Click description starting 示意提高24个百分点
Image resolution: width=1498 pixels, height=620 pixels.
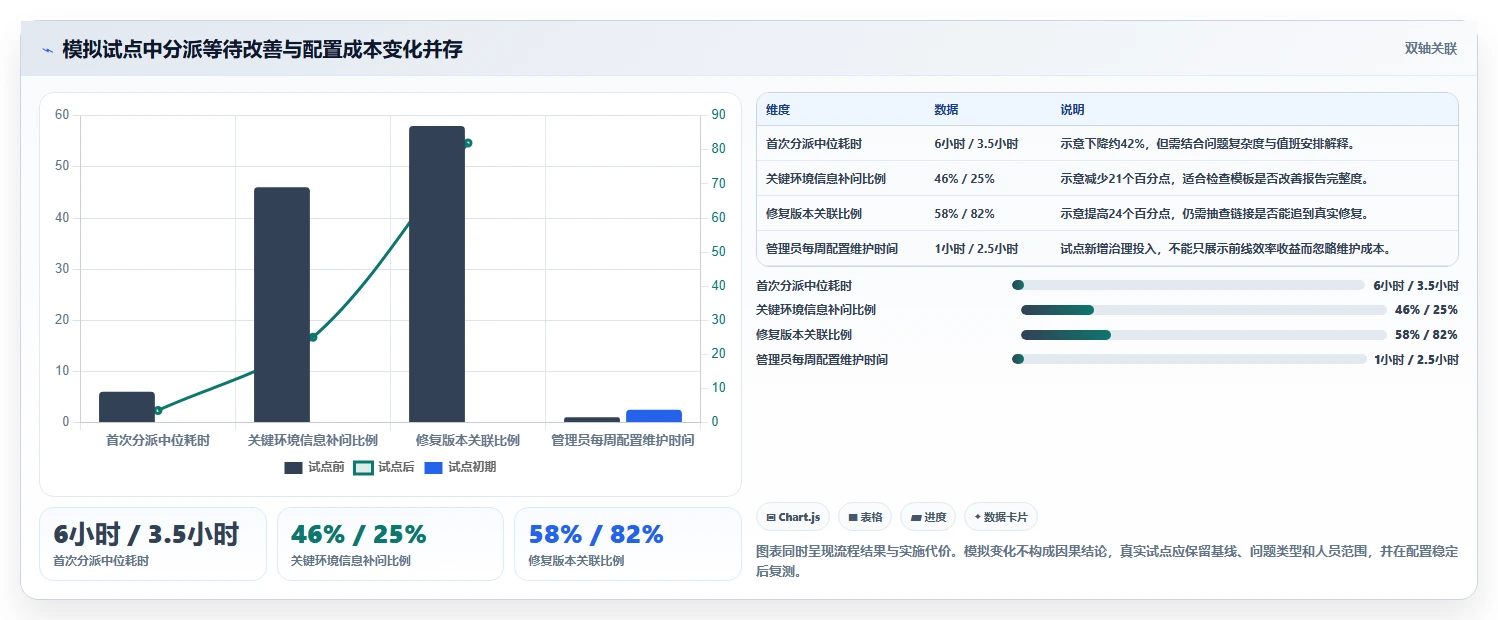coord(1214,214)
